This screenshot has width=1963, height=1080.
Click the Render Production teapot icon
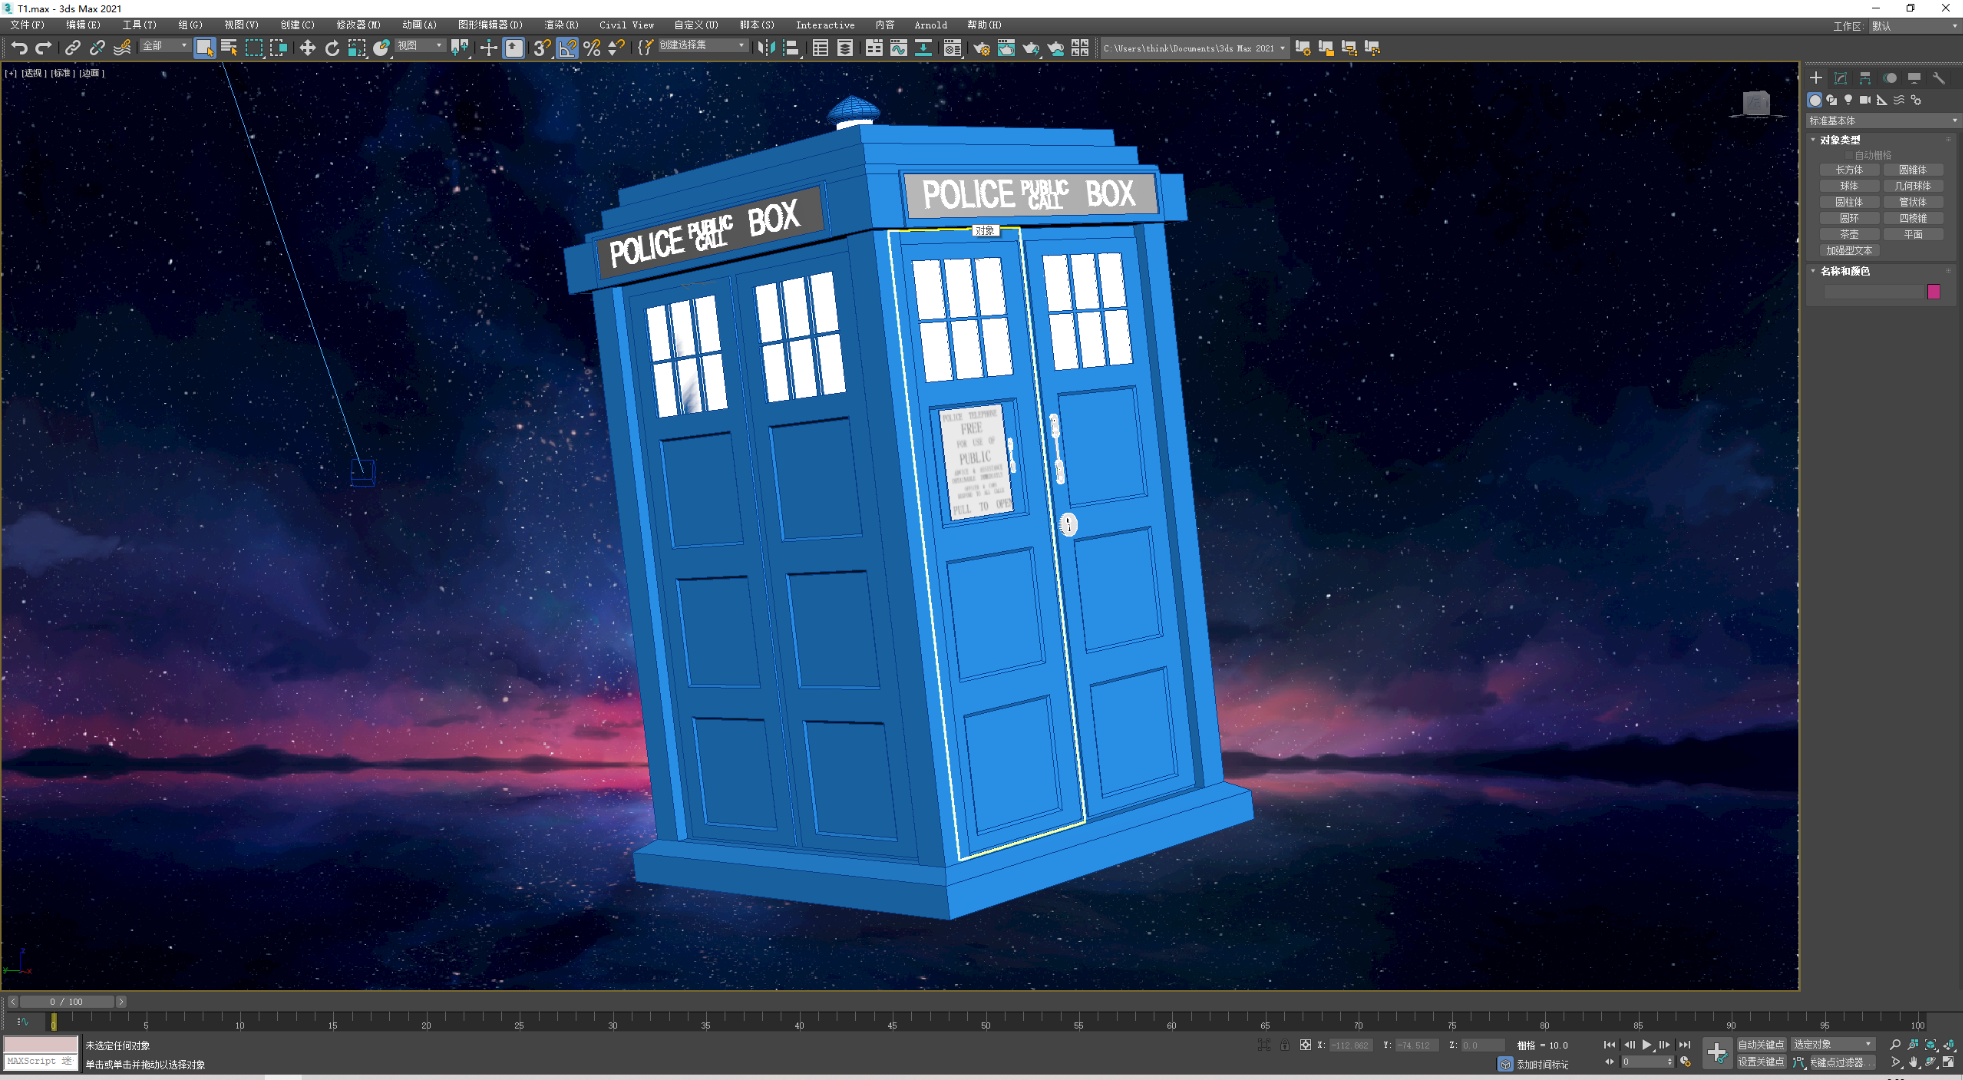[1030, 47]
